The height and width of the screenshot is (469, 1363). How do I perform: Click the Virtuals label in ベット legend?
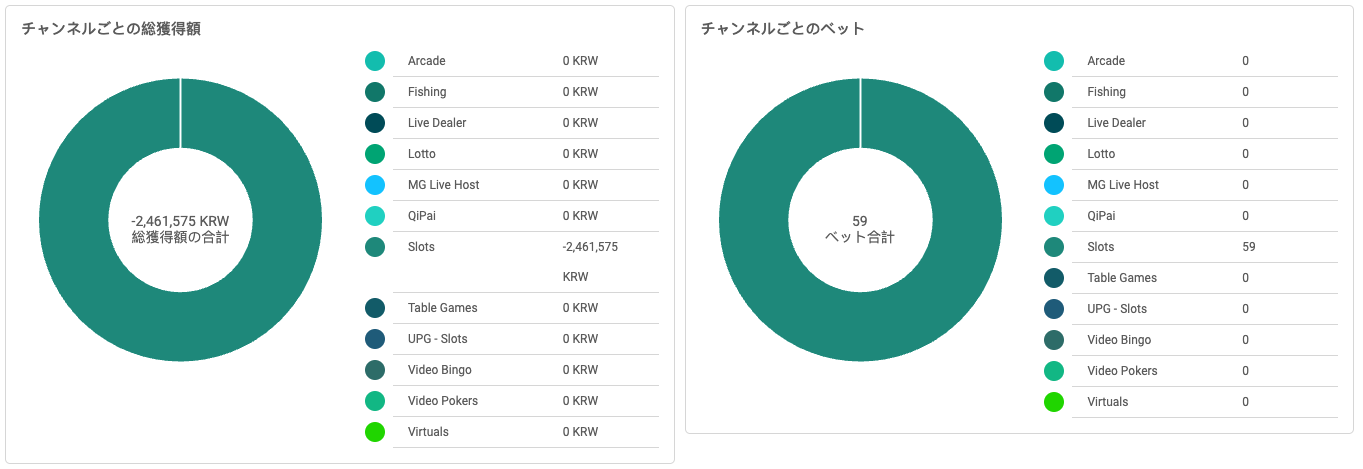tap(1107, 402)
